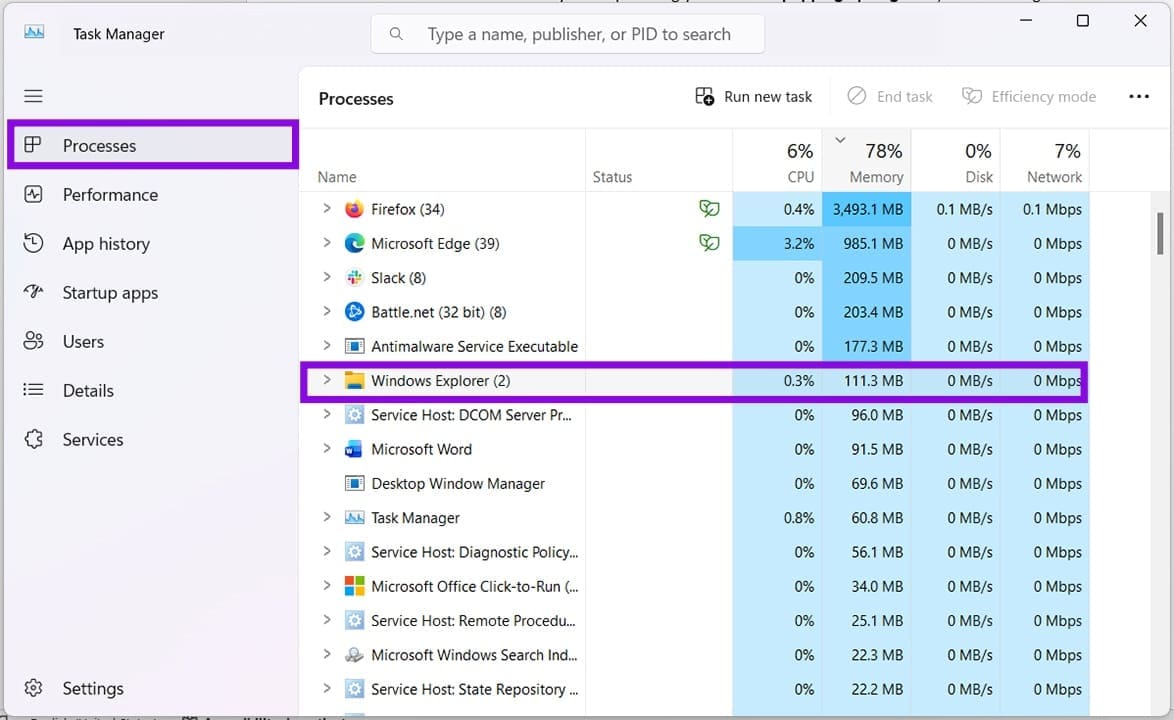1174x720 pixels.
Task: Sort by CPU column header
Action: (x=777, y=160)
